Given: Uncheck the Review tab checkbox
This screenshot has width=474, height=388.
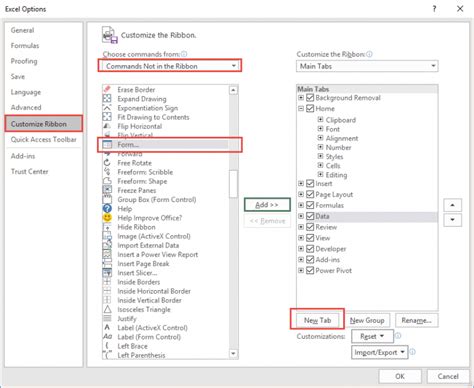Looking at the screenshot, I should 310,227.
